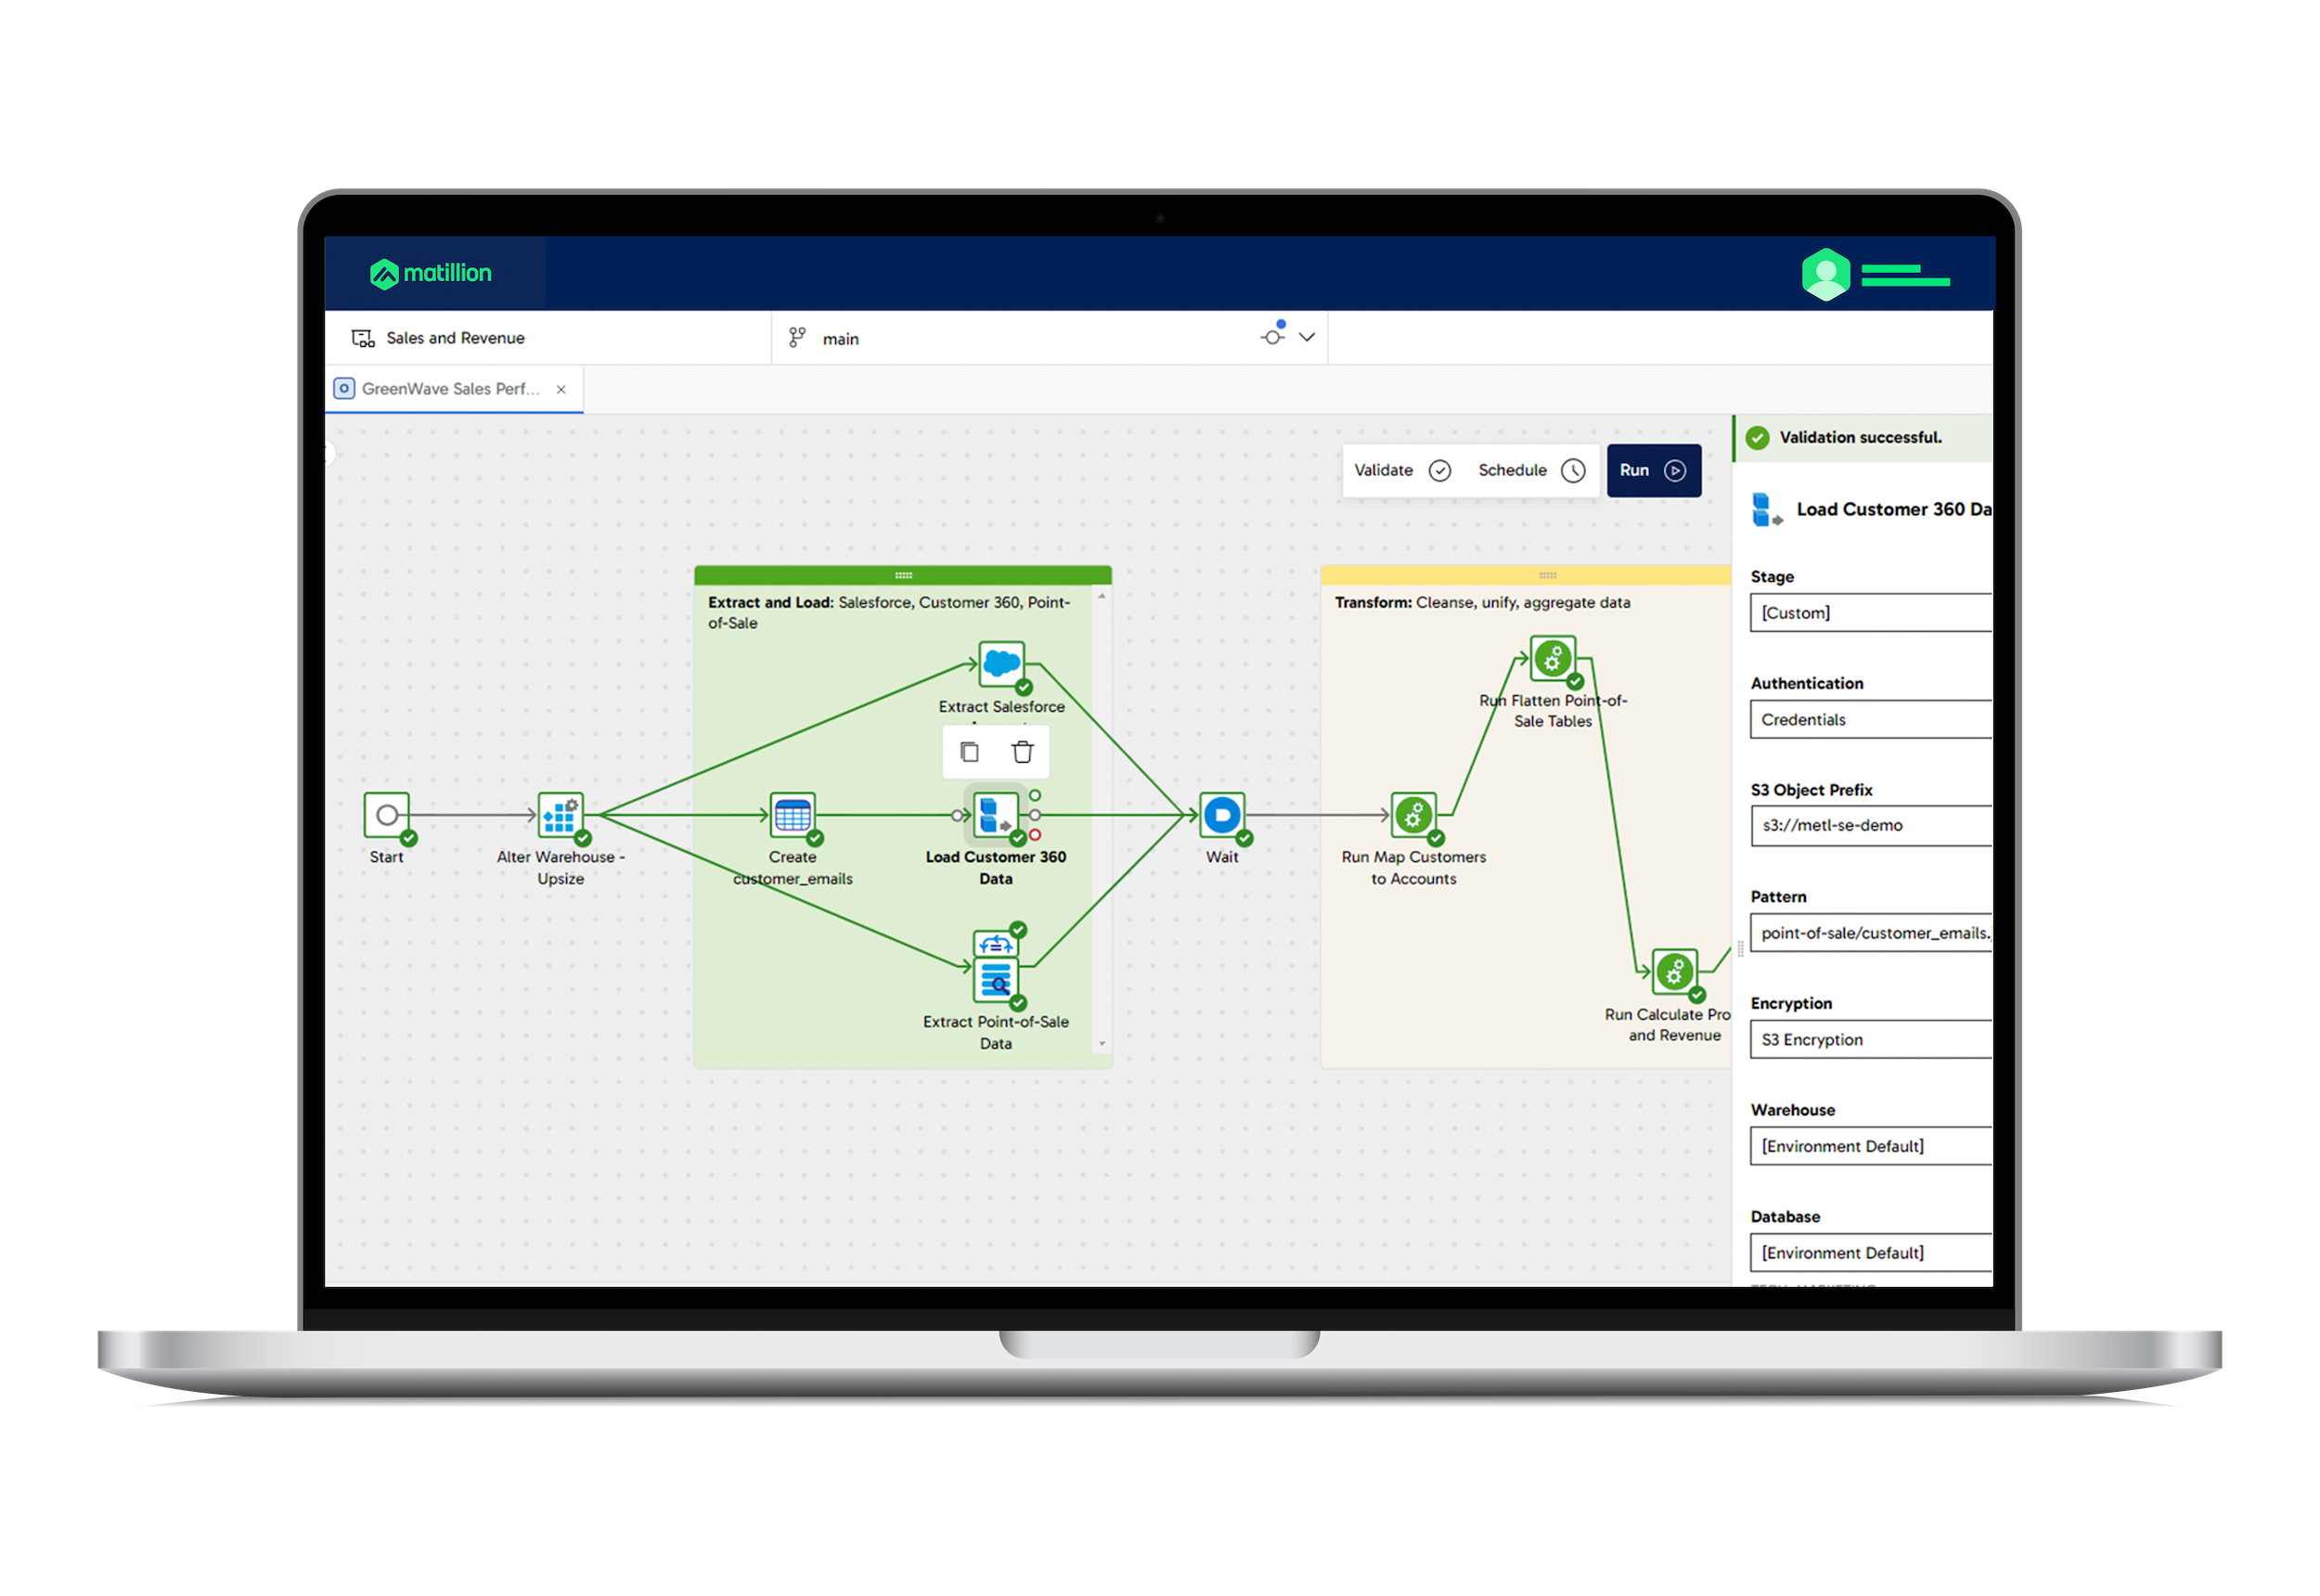This screenshot has height=1596, width=2320.
Task: Open the Database Environment Default dropdown
Action: click(1869, 1252)
